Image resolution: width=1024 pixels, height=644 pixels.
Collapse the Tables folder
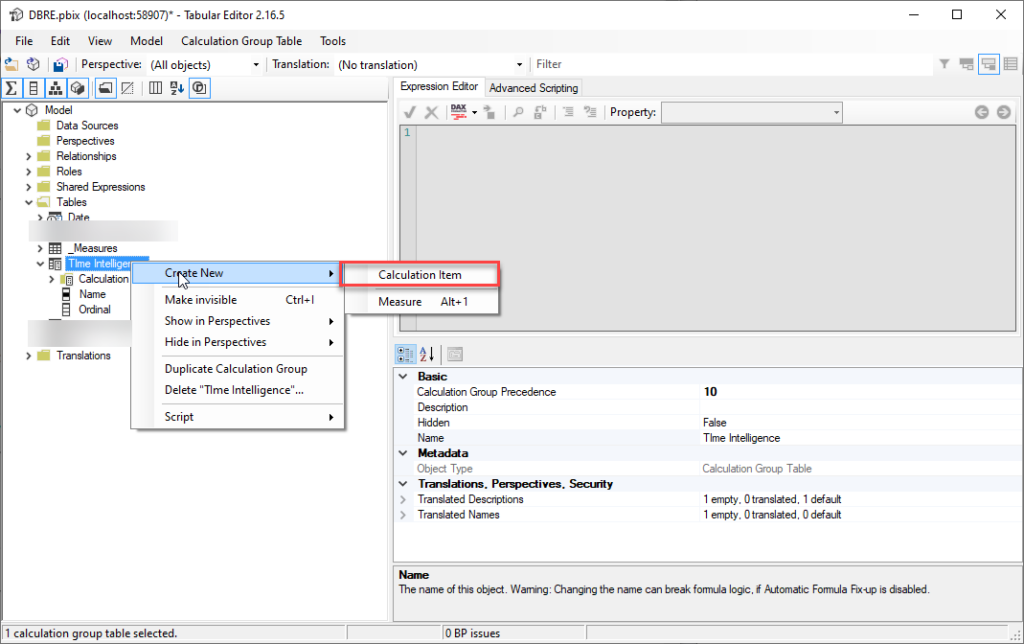pos(29,202)
